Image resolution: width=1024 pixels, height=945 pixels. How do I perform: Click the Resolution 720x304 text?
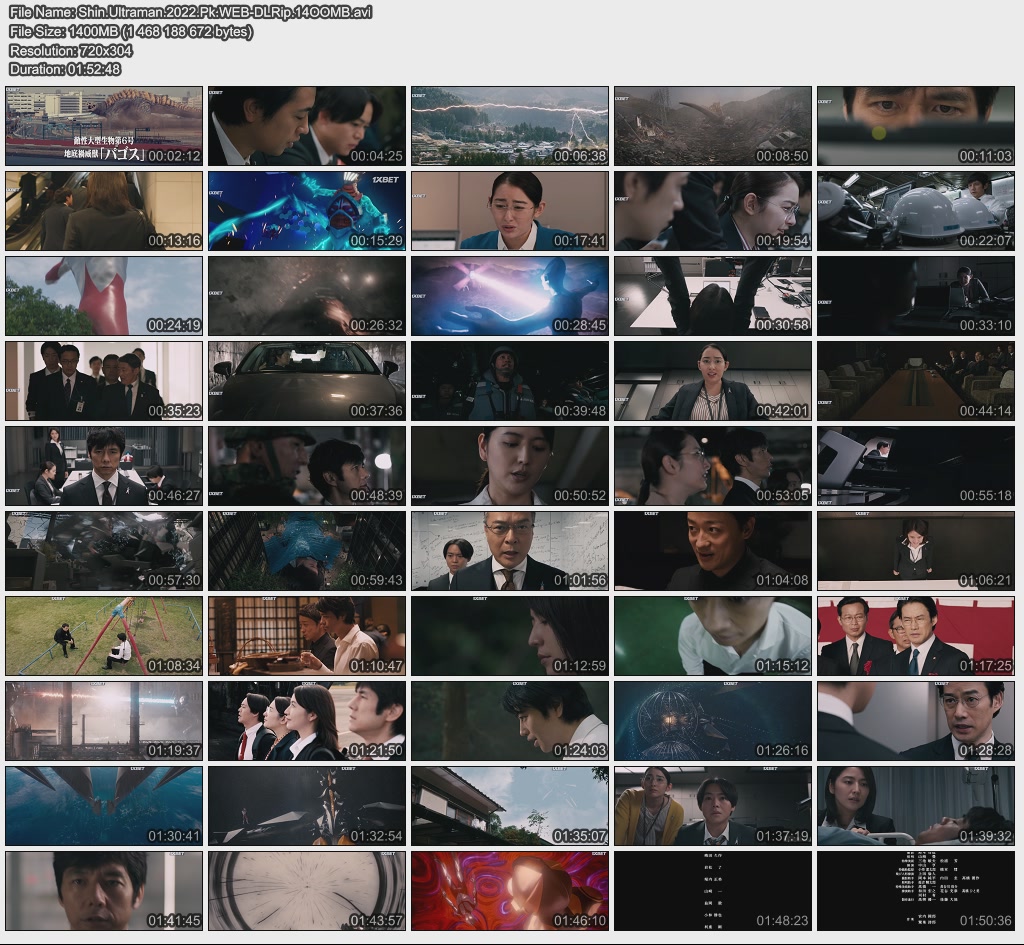pyautogui.click(x=71, y=50)
